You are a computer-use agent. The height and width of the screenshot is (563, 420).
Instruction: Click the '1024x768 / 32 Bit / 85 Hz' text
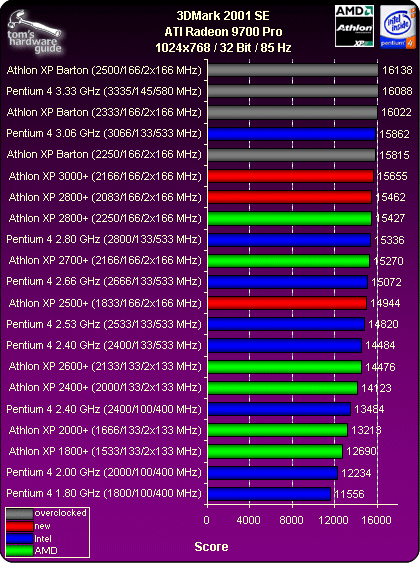(223, 47)
